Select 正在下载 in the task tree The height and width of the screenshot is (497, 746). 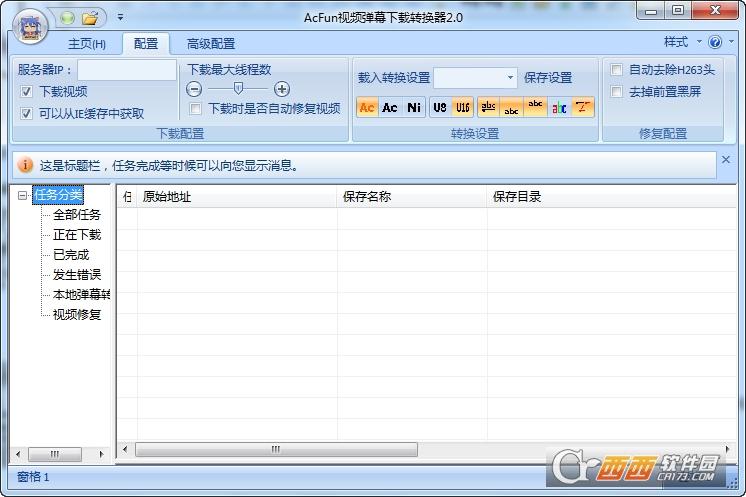pos(77,234)
